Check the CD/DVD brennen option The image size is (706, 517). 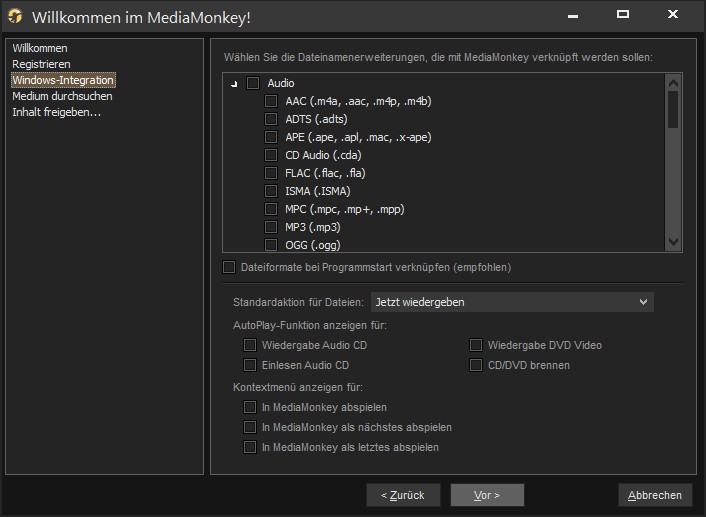[x=476, y=365]
